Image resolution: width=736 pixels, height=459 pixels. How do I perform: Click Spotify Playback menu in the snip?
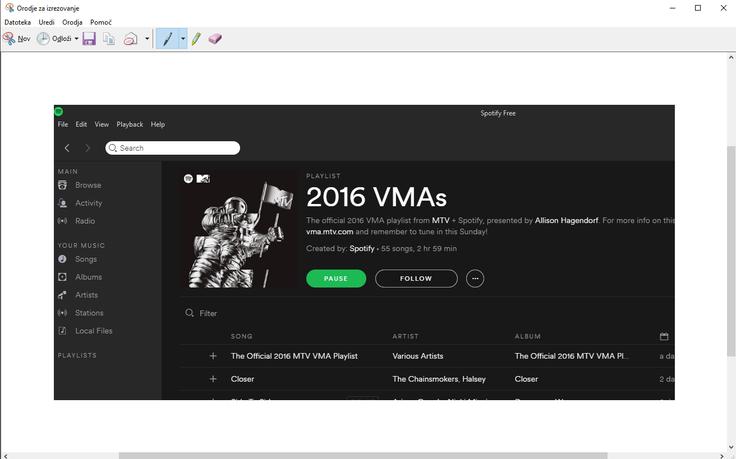pyautogui.click(x=130, y=124)
